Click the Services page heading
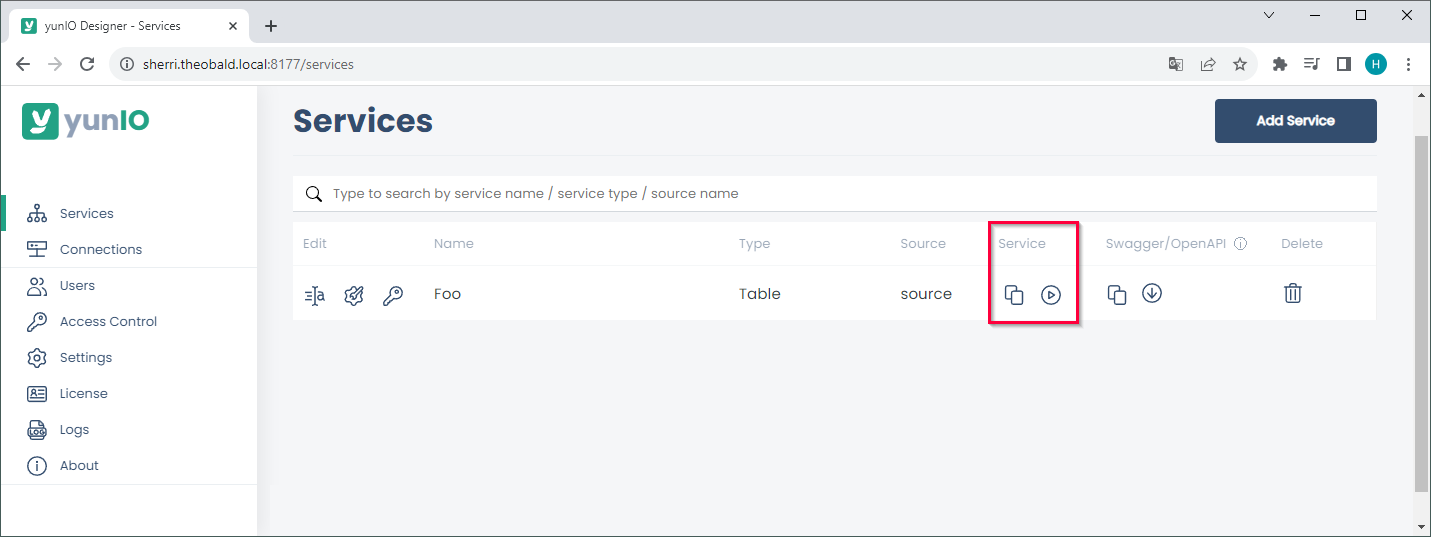 pyautogui.click(x=363, y=121)
